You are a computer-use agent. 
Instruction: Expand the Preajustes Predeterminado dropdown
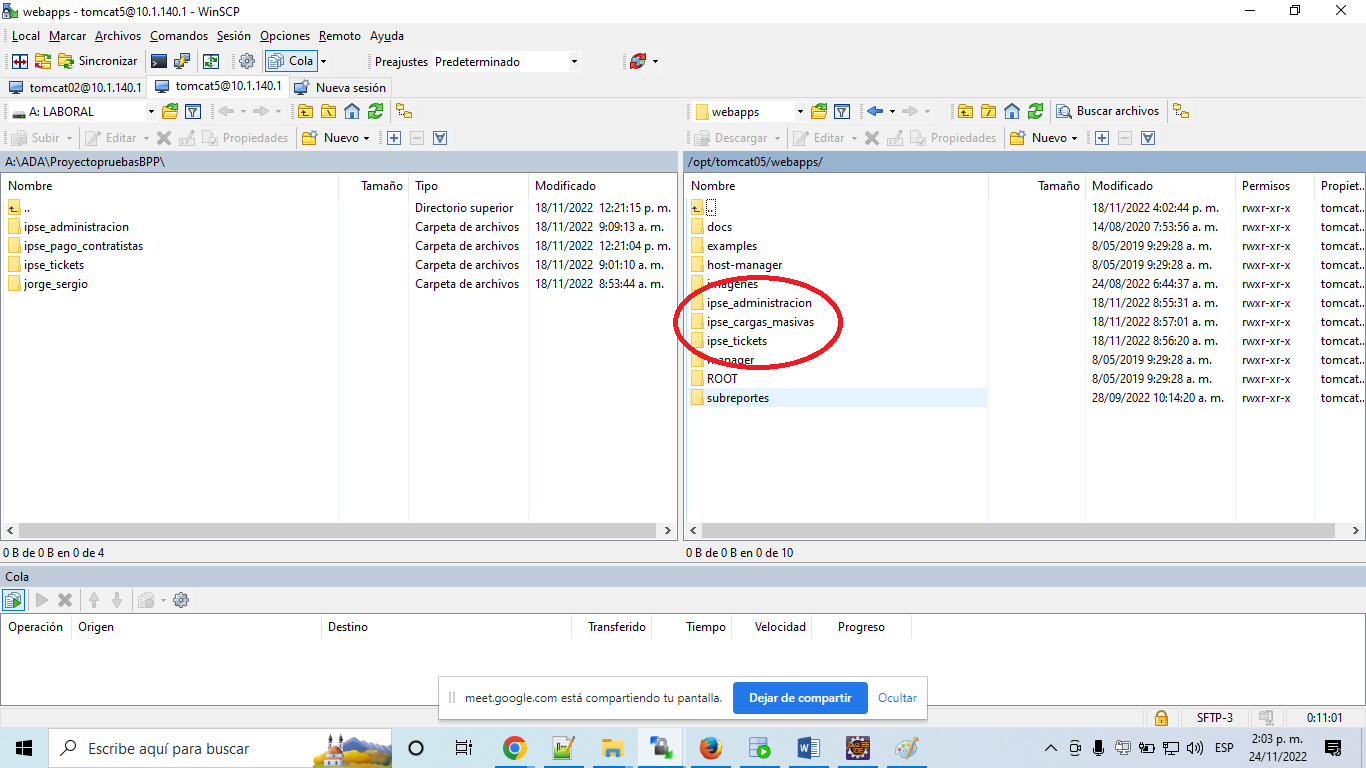574,61
